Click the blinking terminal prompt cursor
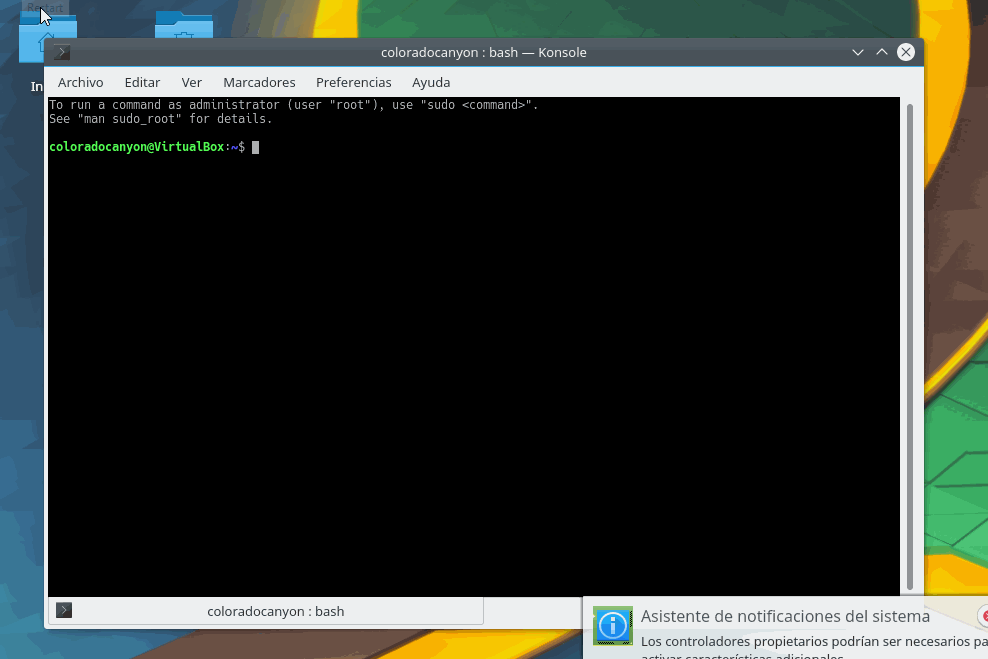 pos(256,146)
